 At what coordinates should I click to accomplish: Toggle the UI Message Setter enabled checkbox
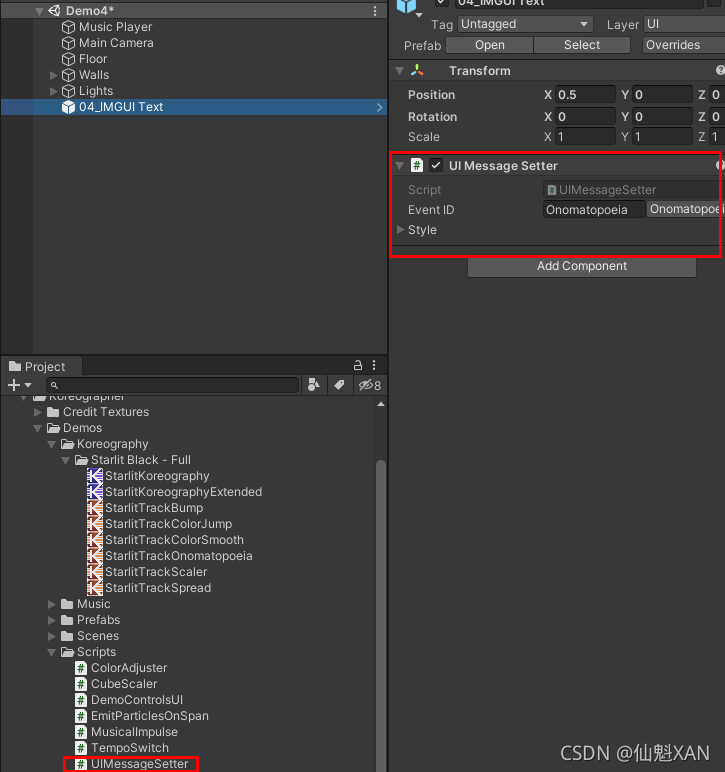pyautogui.click(x=436, y=165)
